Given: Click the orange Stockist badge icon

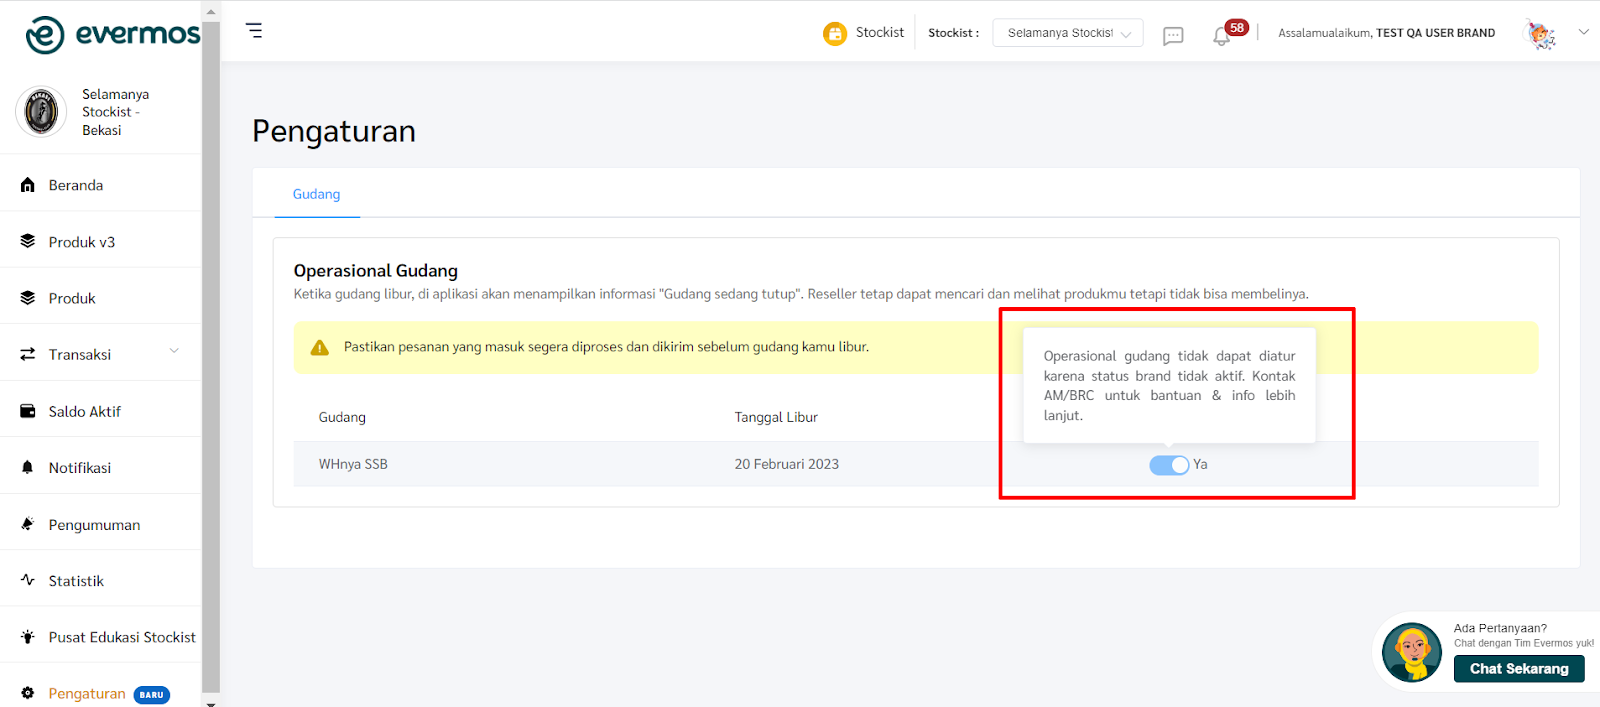Looking at the screenshot, I should pyautogui.click(x=835, y=33).
